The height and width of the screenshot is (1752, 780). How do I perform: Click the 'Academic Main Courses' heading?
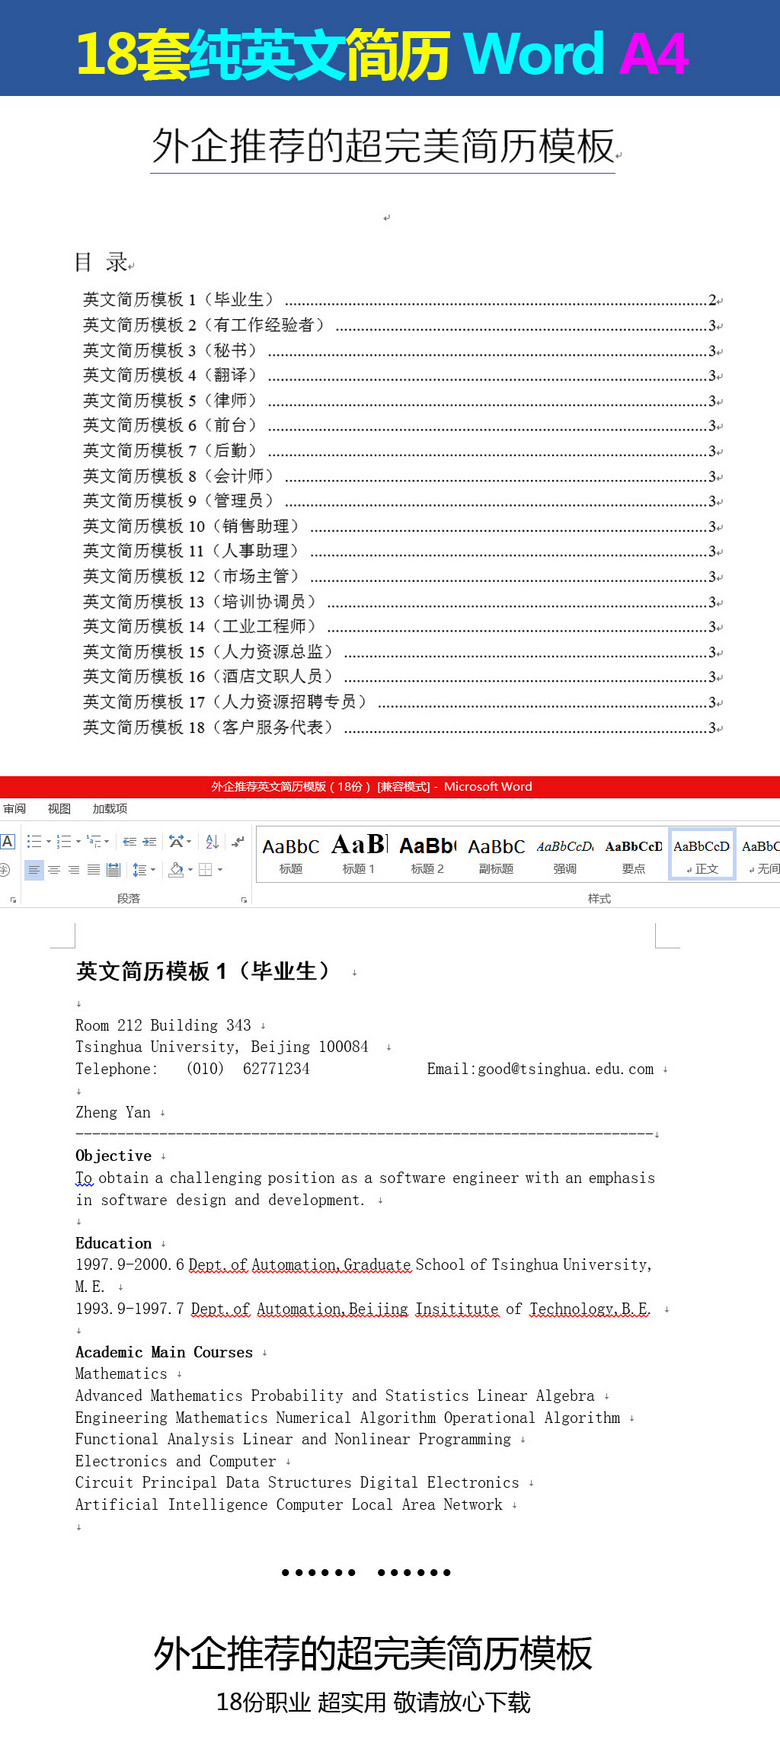click(164, 1352)
